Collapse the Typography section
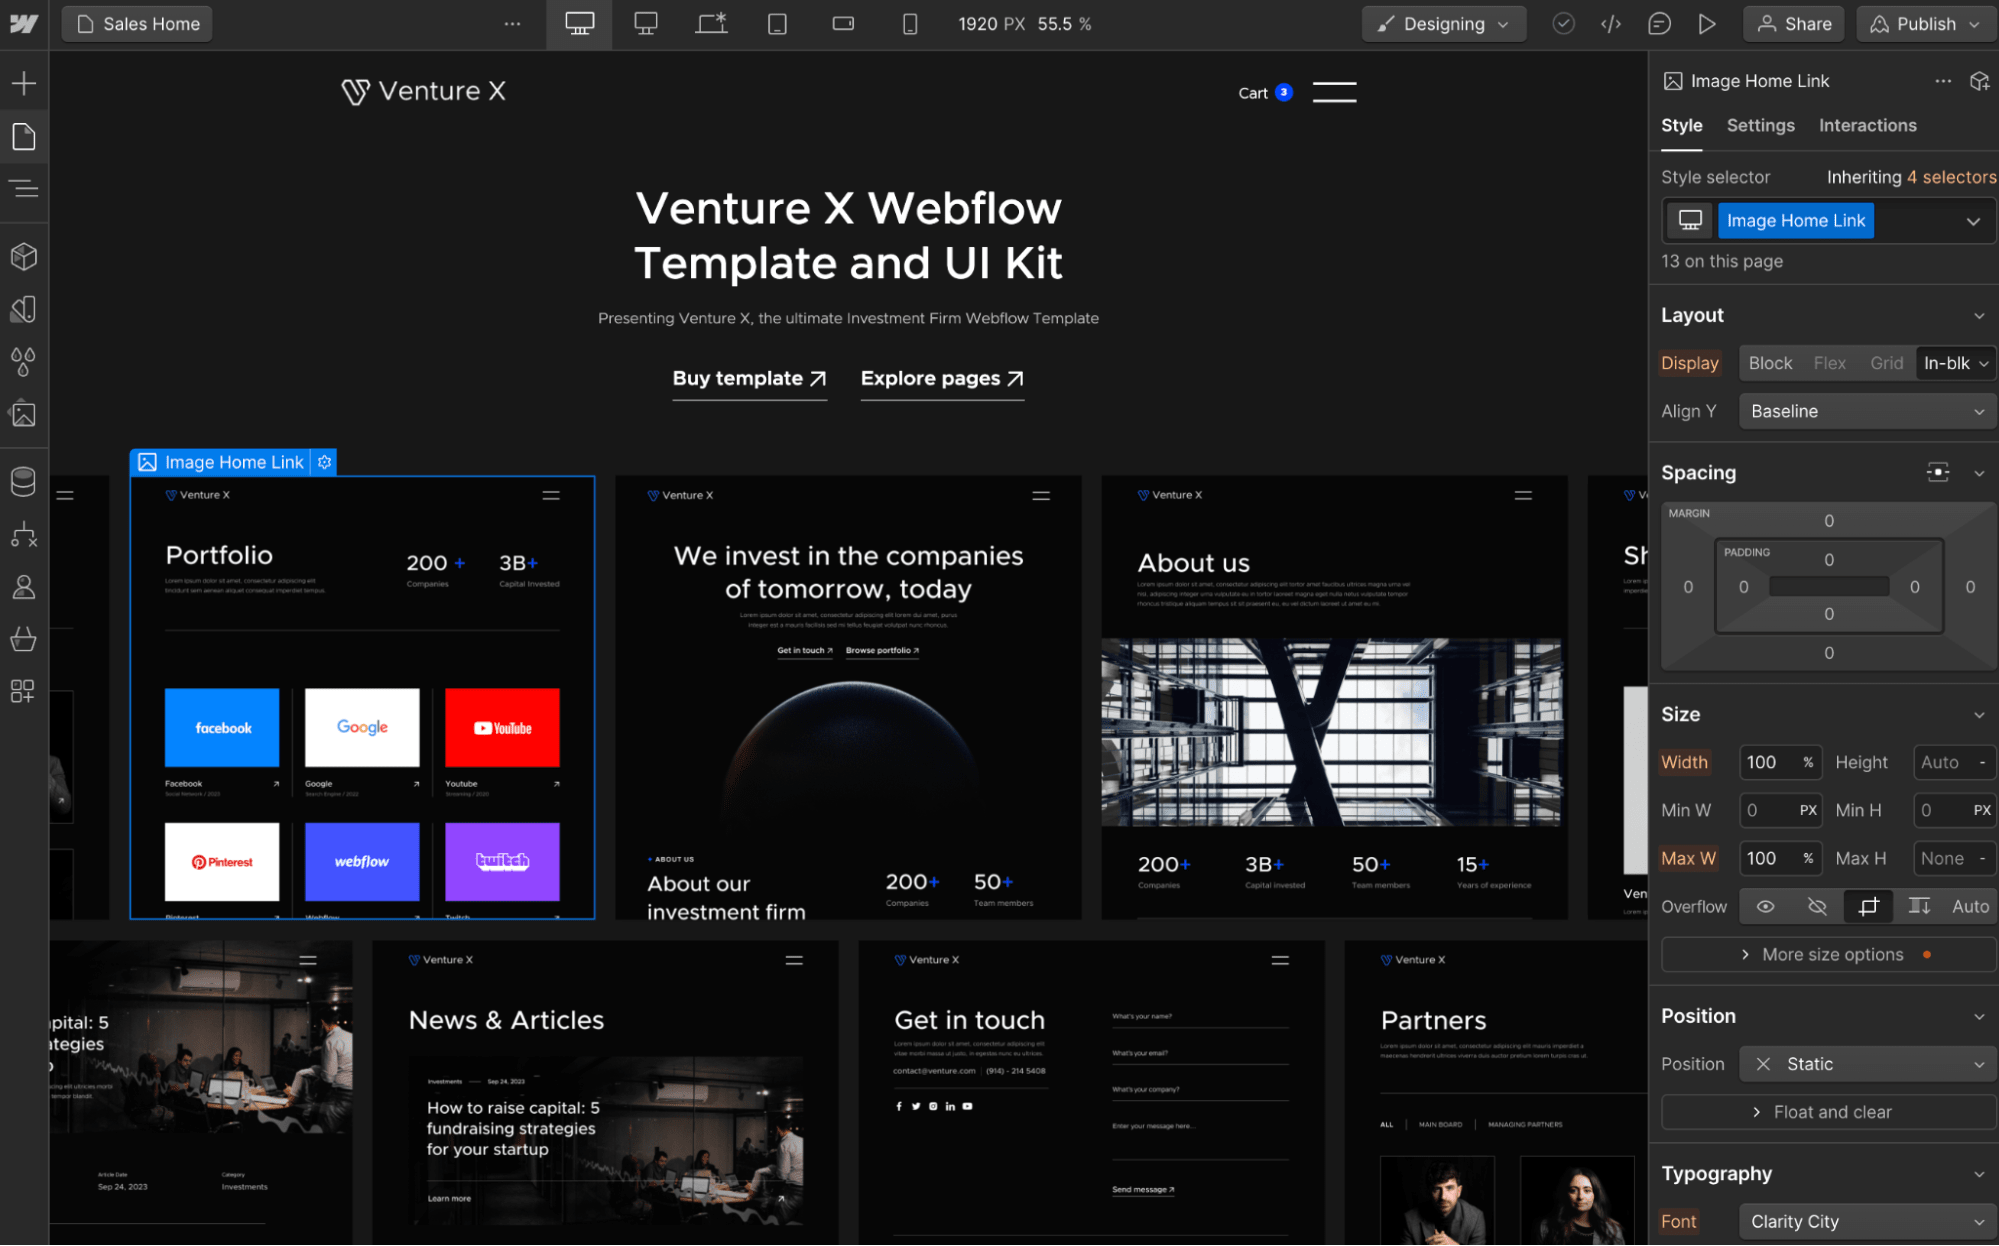This screenshot has width=1999, height=1246. click(1978, 1174)
